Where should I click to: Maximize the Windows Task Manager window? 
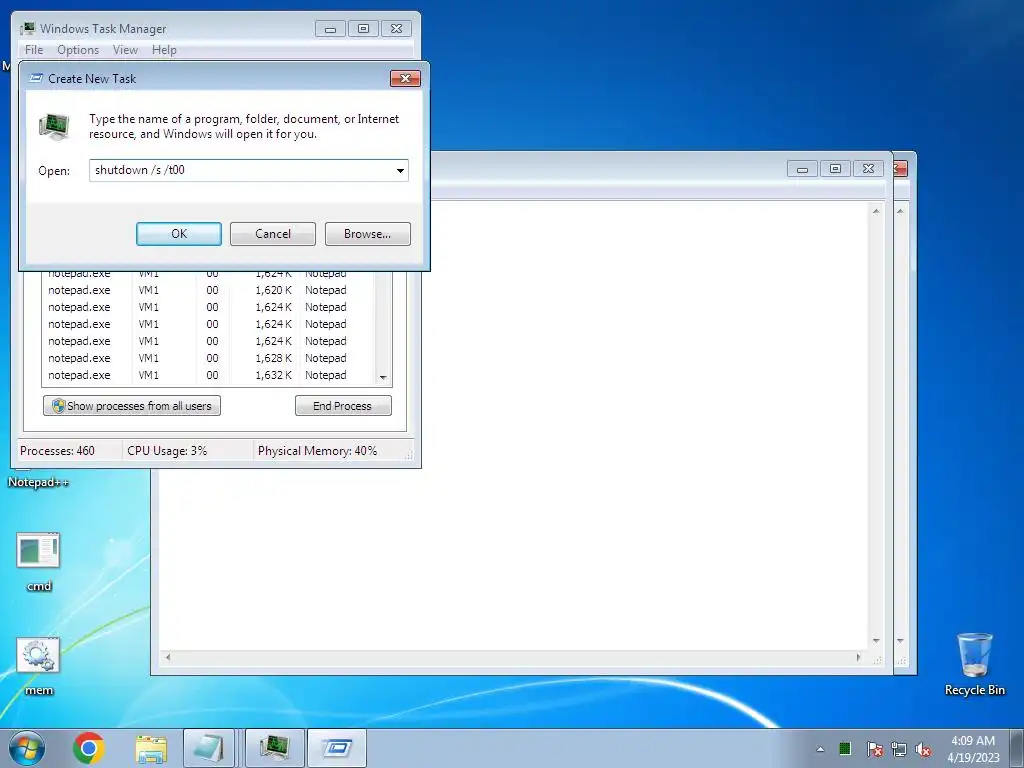[364, 29]
